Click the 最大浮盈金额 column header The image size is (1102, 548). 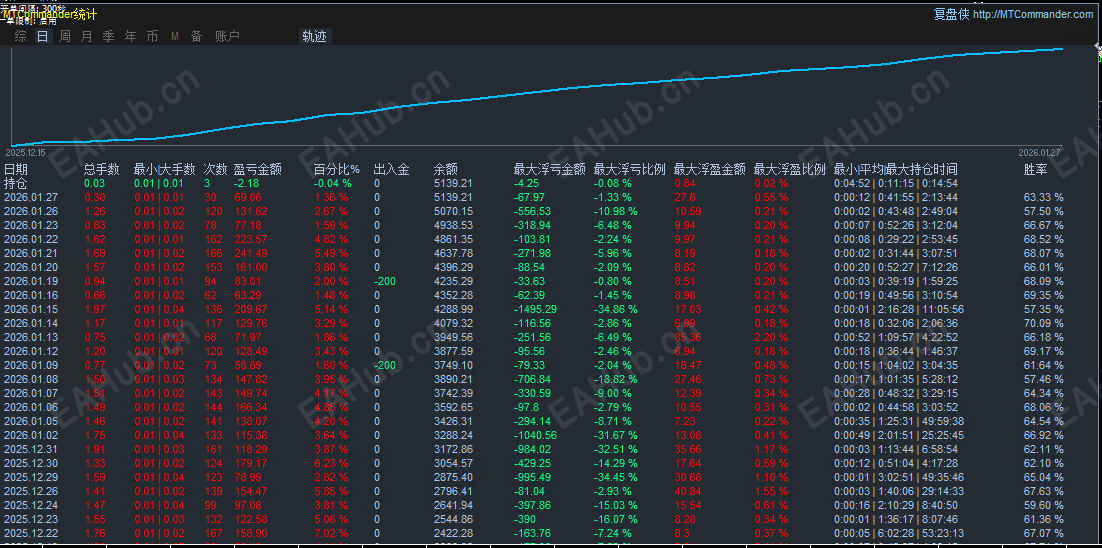click(710, 169)
